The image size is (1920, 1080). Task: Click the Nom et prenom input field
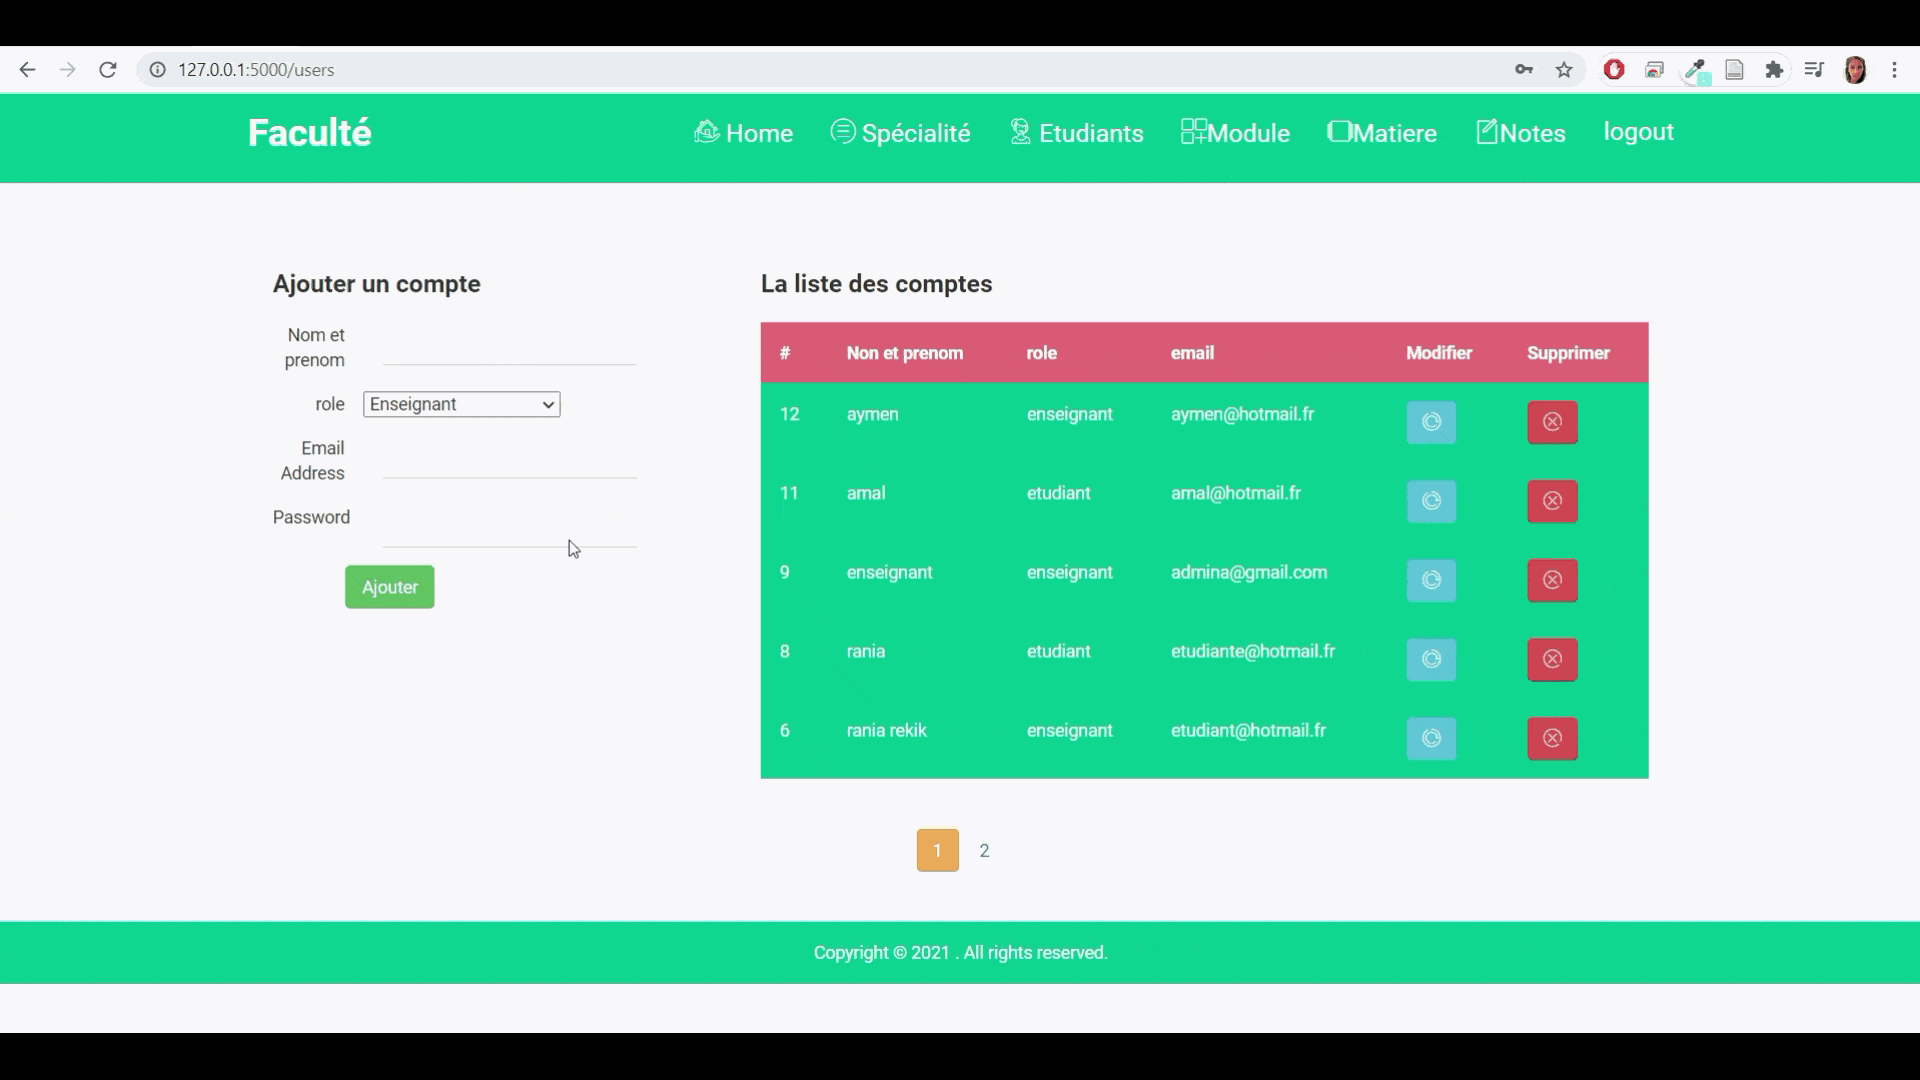coord(509,350)
